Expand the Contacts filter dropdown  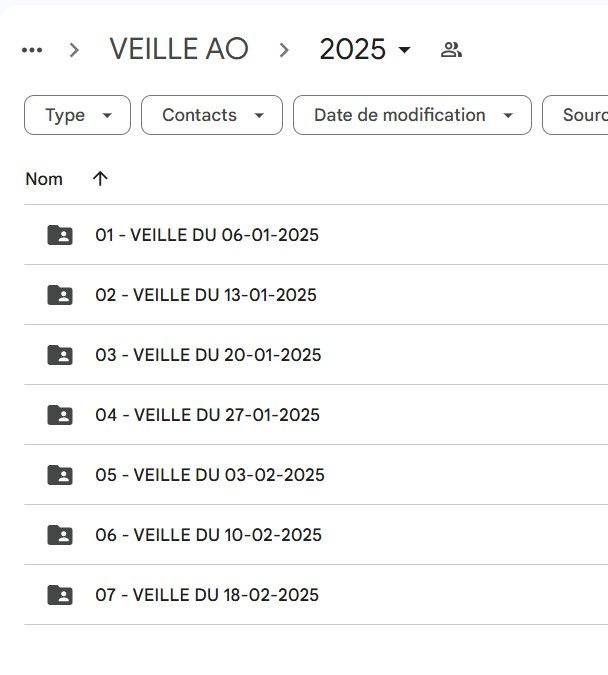pos(212,115)
